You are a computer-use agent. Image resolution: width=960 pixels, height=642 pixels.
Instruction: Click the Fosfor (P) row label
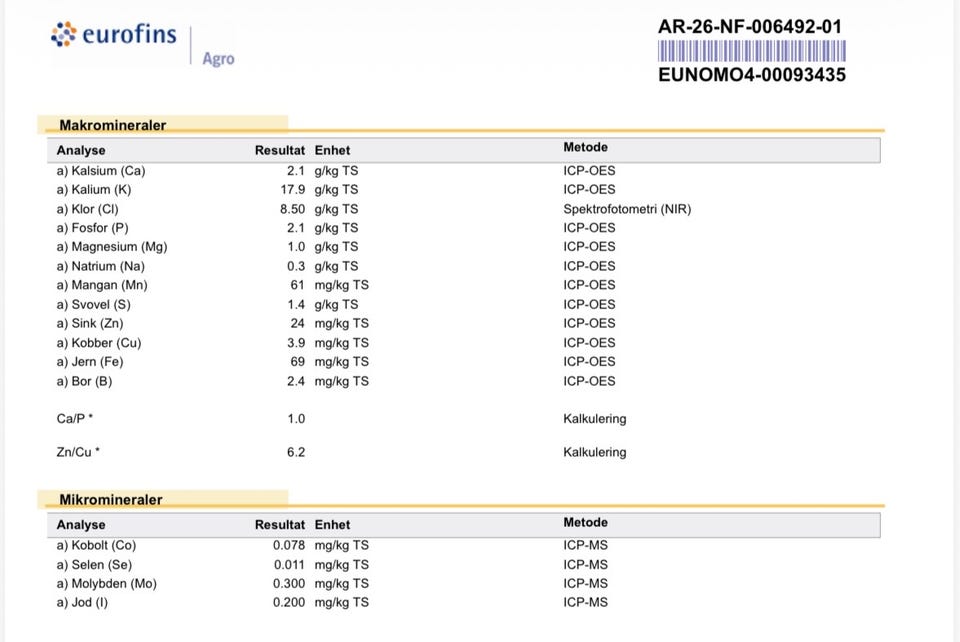(92, 228)
